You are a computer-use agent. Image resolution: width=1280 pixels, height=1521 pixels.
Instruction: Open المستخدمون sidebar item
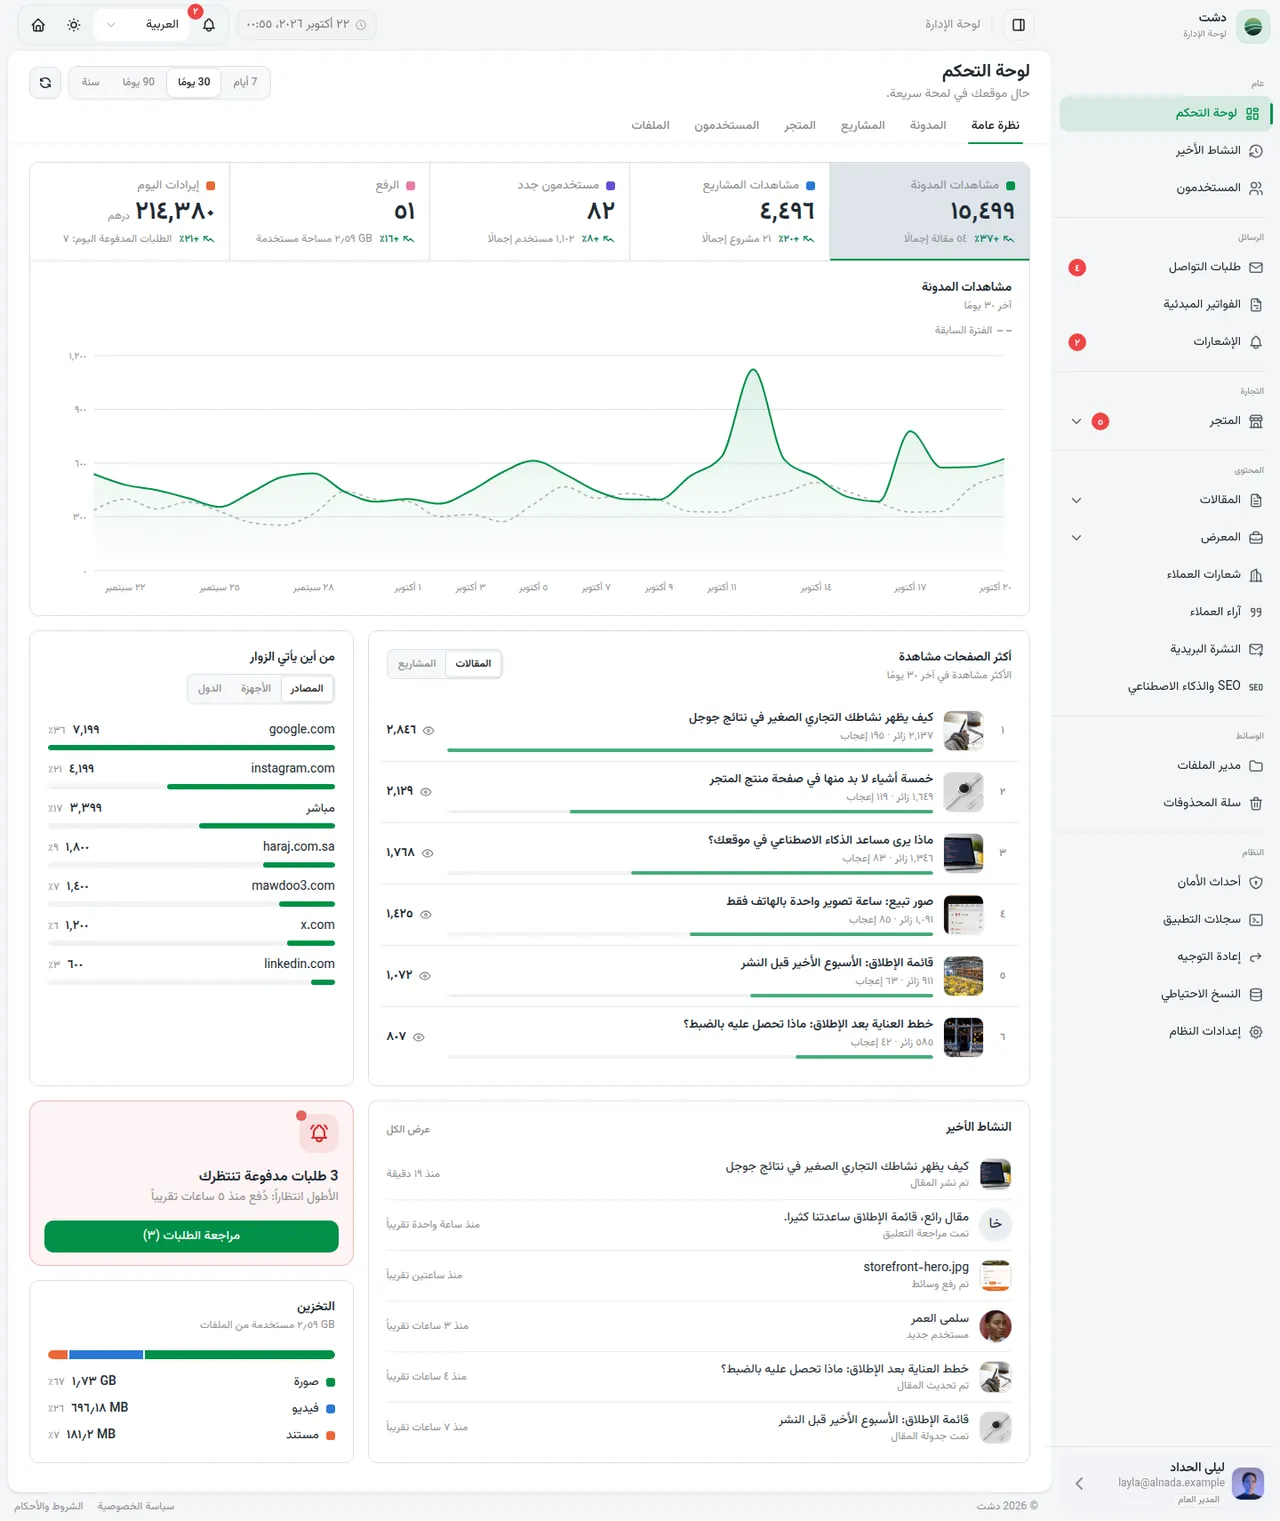tap(1166, 188)
